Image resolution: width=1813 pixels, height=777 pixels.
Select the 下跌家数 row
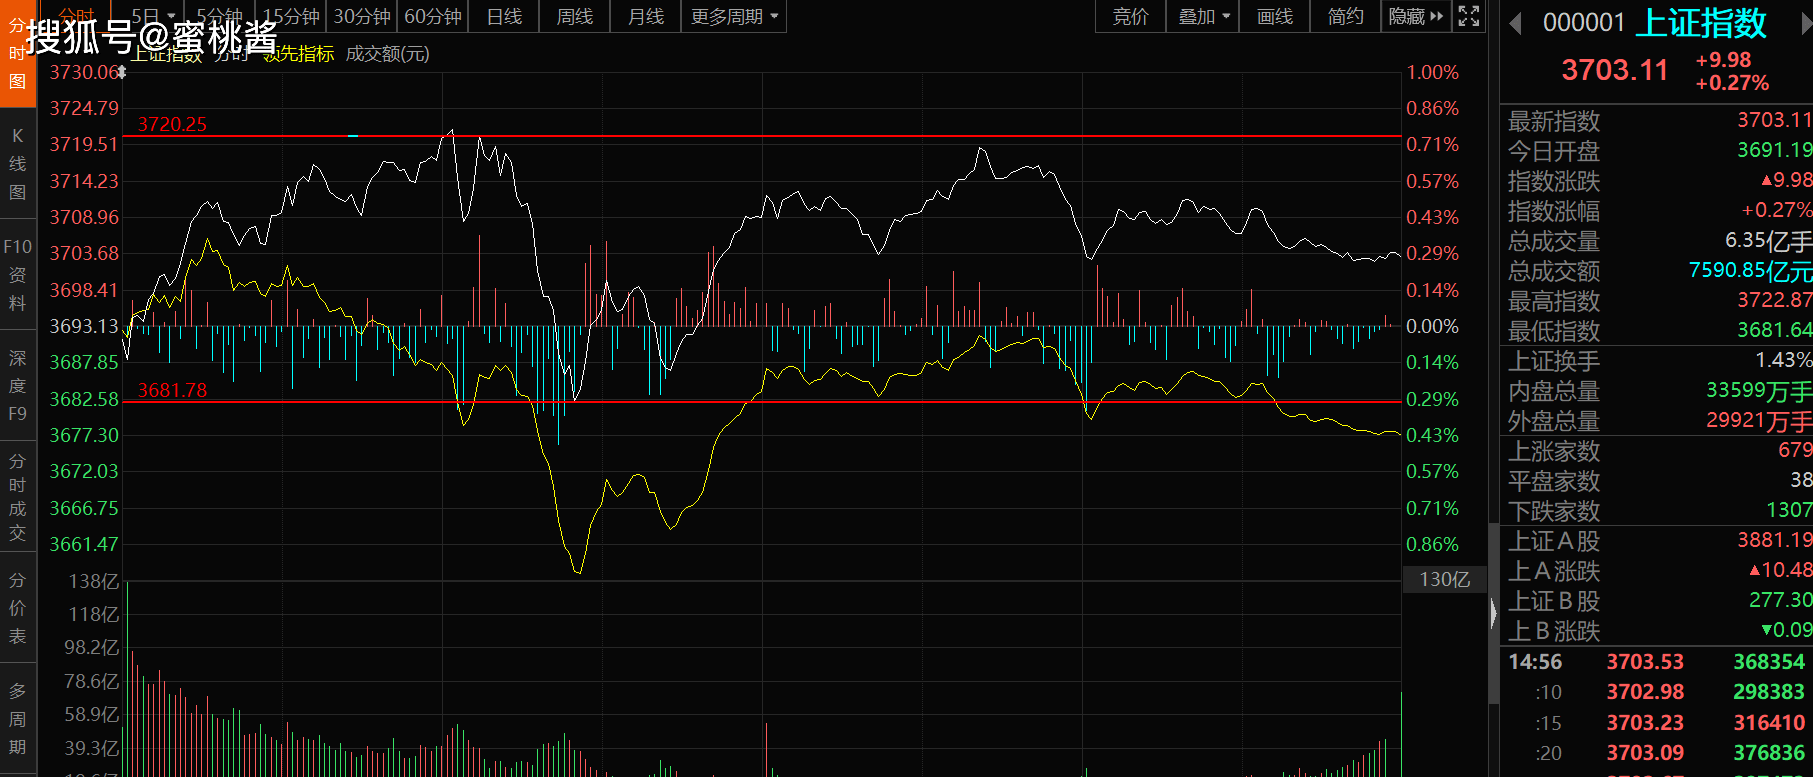tap(1657, 511)
